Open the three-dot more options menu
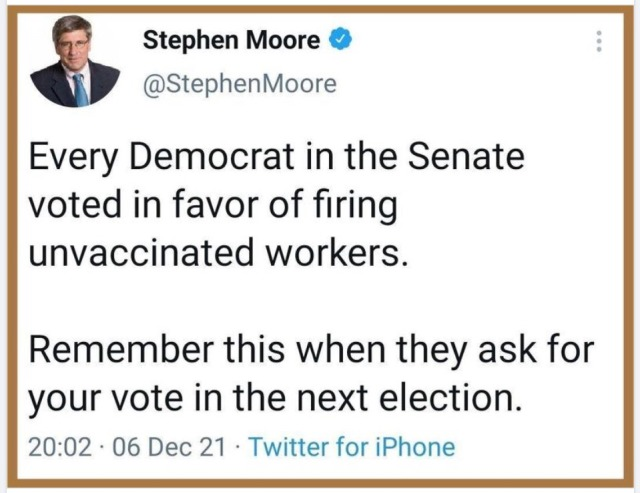 pos(599,41)
